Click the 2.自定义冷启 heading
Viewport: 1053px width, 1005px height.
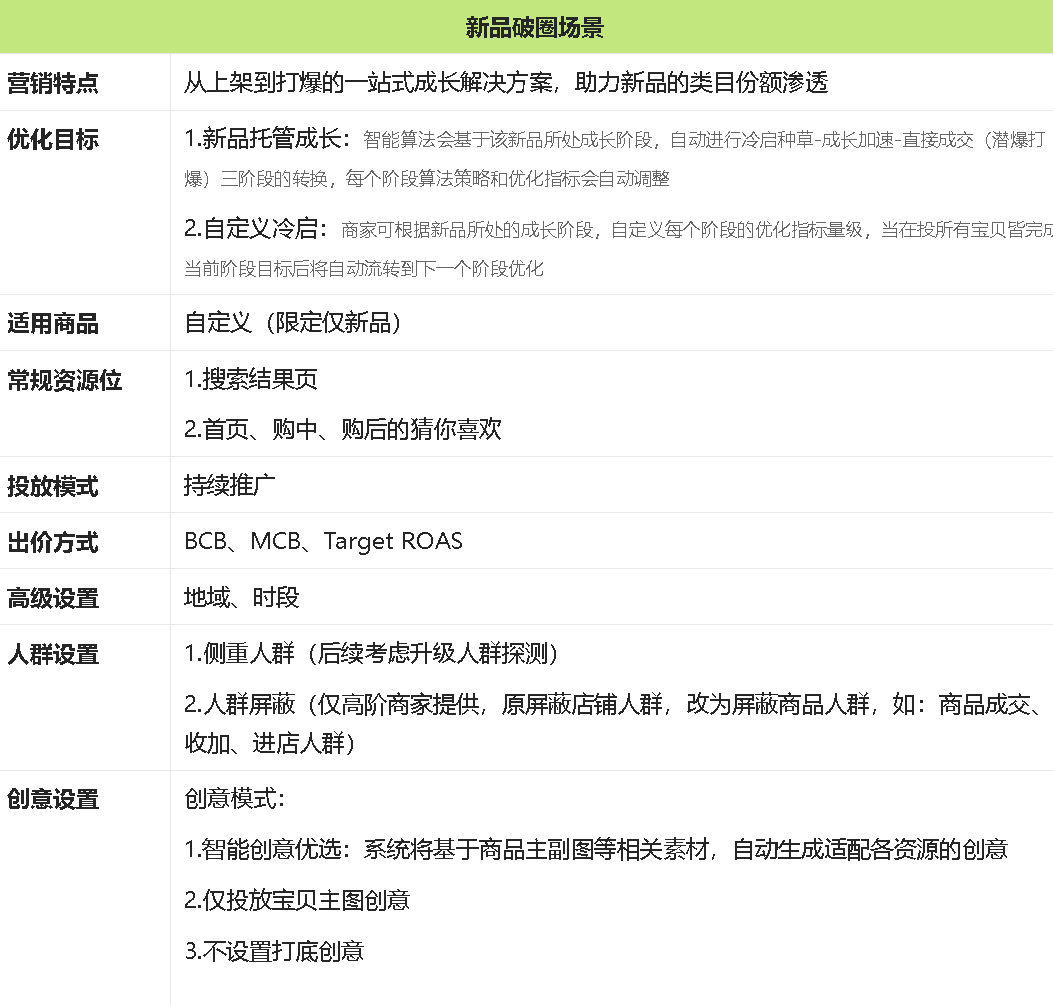click(256, 229)
